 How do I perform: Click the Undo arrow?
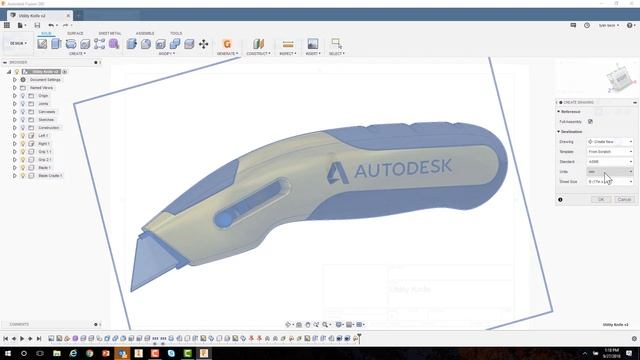51,25
